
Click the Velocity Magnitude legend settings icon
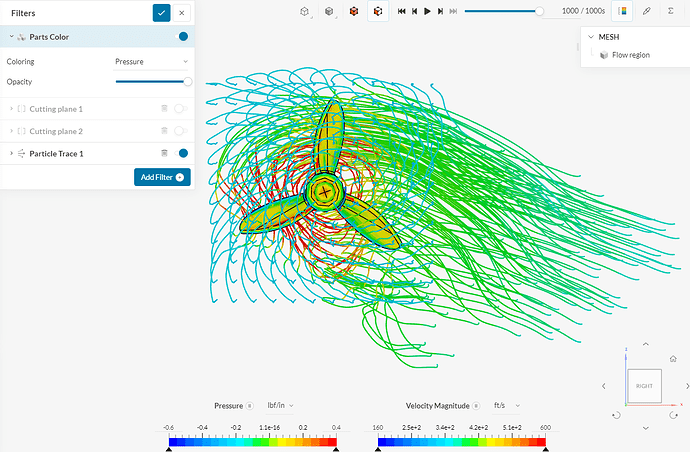pos(476,406)
